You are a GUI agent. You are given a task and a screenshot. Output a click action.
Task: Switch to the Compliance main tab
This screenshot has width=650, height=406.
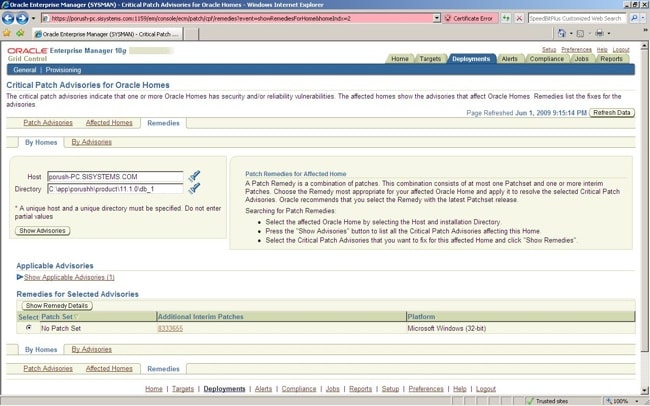(x=546, y=59)
